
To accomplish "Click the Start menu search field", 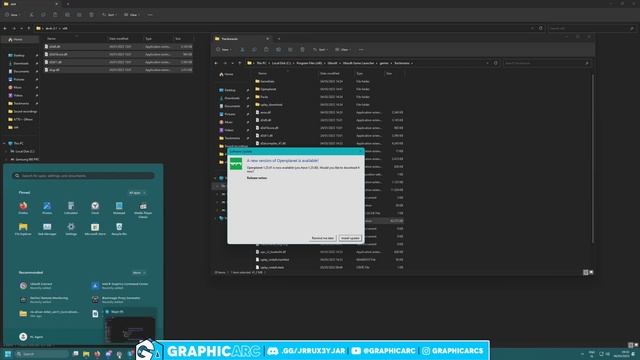I will tap(83, 176).
